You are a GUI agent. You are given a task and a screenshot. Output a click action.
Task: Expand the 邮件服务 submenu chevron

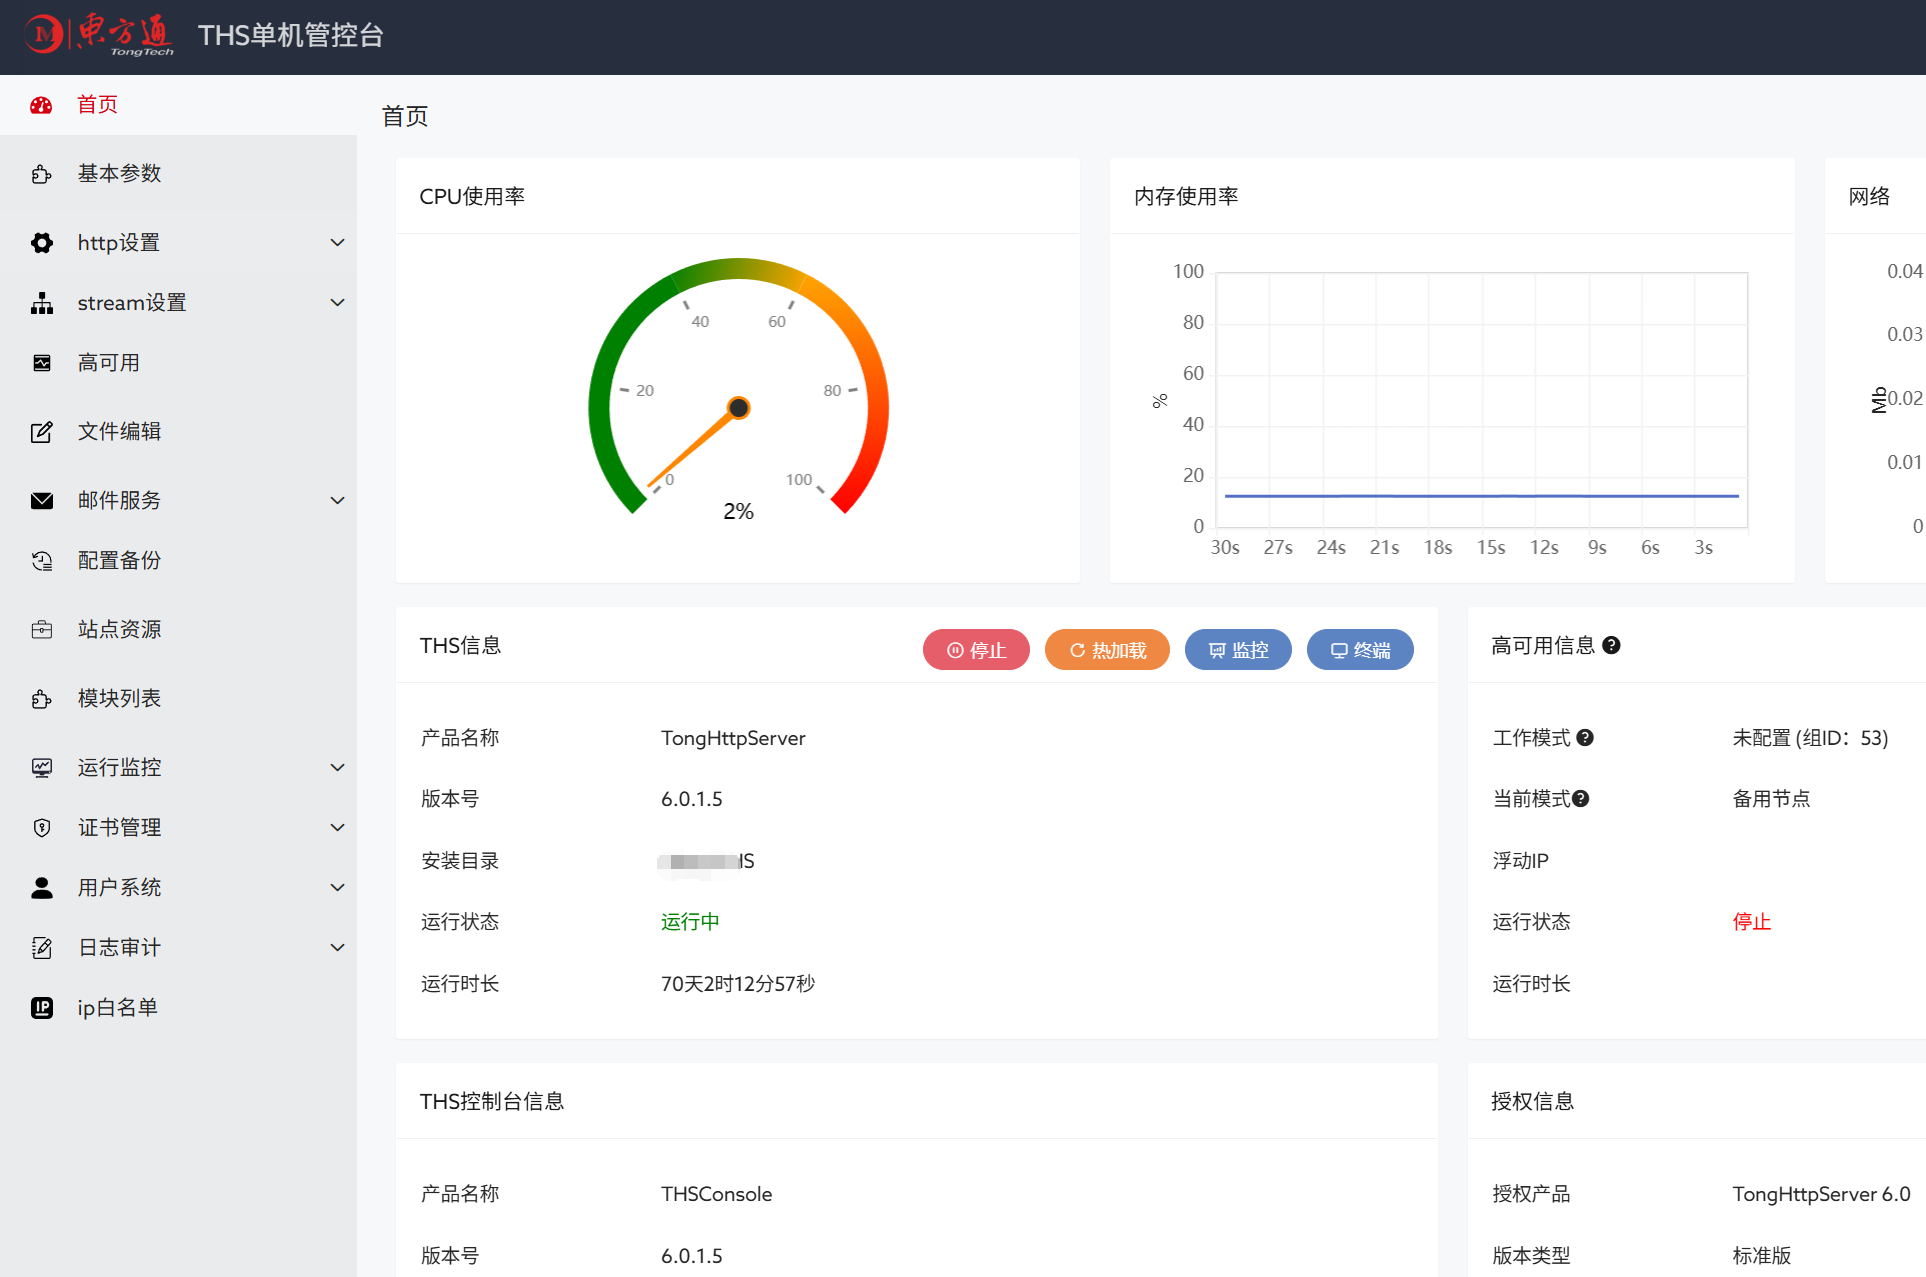338,501
